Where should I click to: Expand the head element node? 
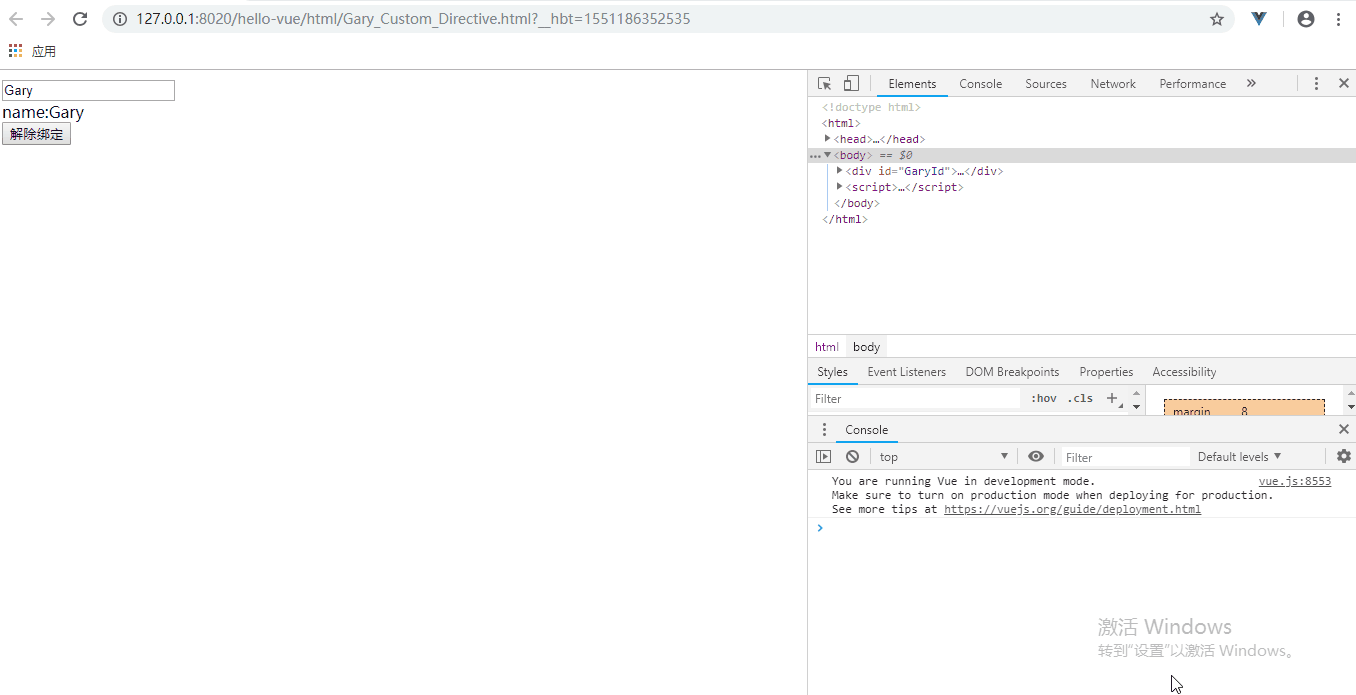(x=828, y=139)
